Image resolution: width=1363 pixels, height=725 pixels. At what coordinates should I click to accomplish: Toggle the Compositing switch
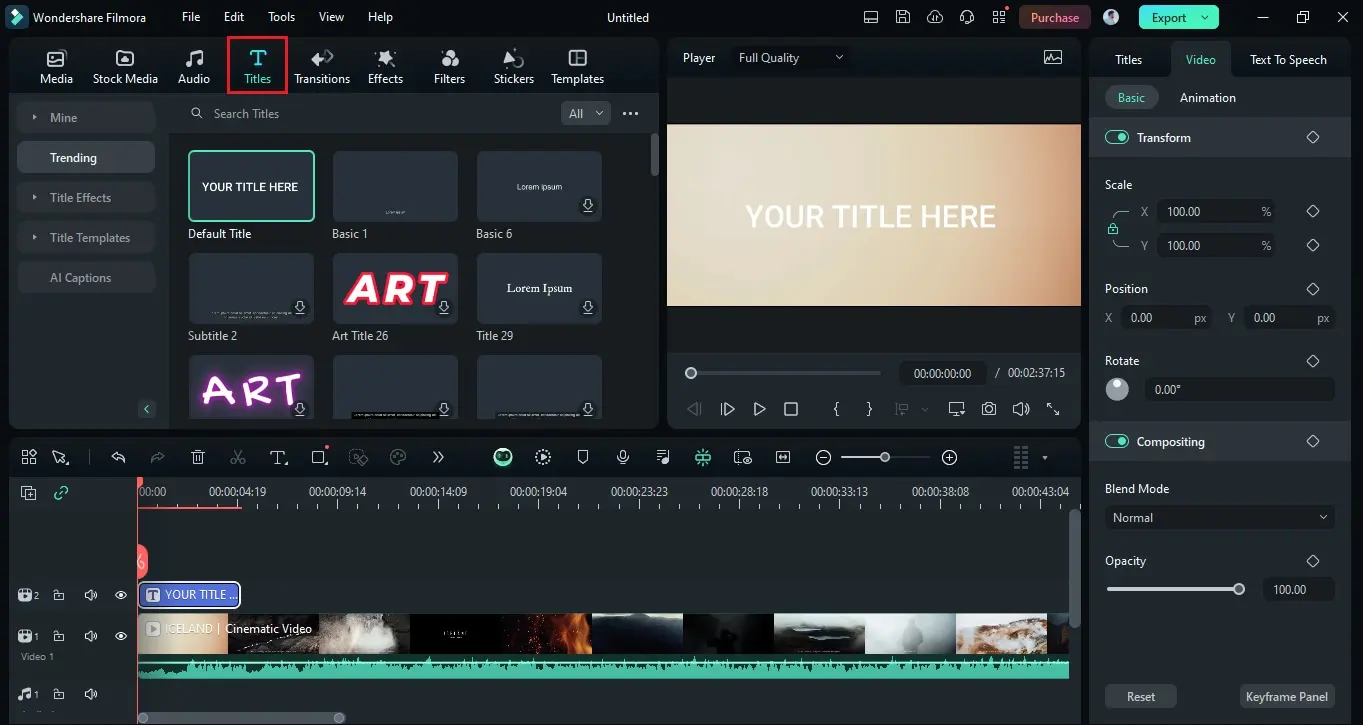coord(1117,441)
